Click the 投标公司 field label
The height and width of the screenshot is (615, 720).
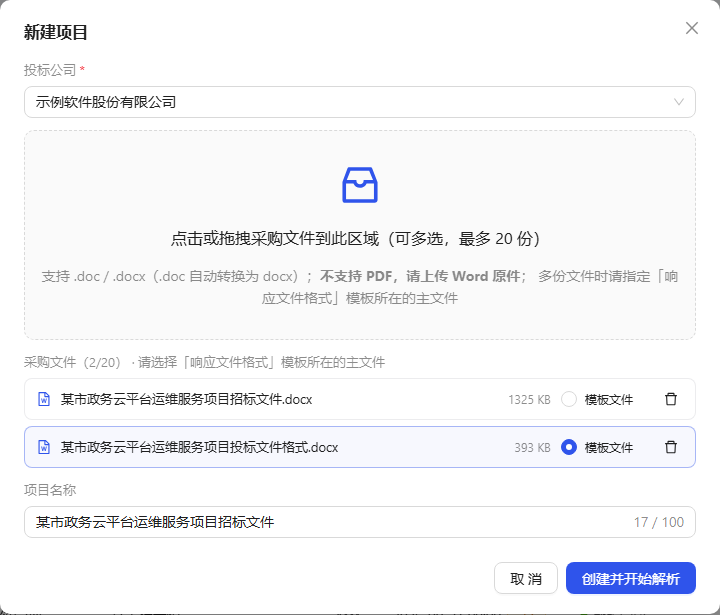(x=50, y=70)
